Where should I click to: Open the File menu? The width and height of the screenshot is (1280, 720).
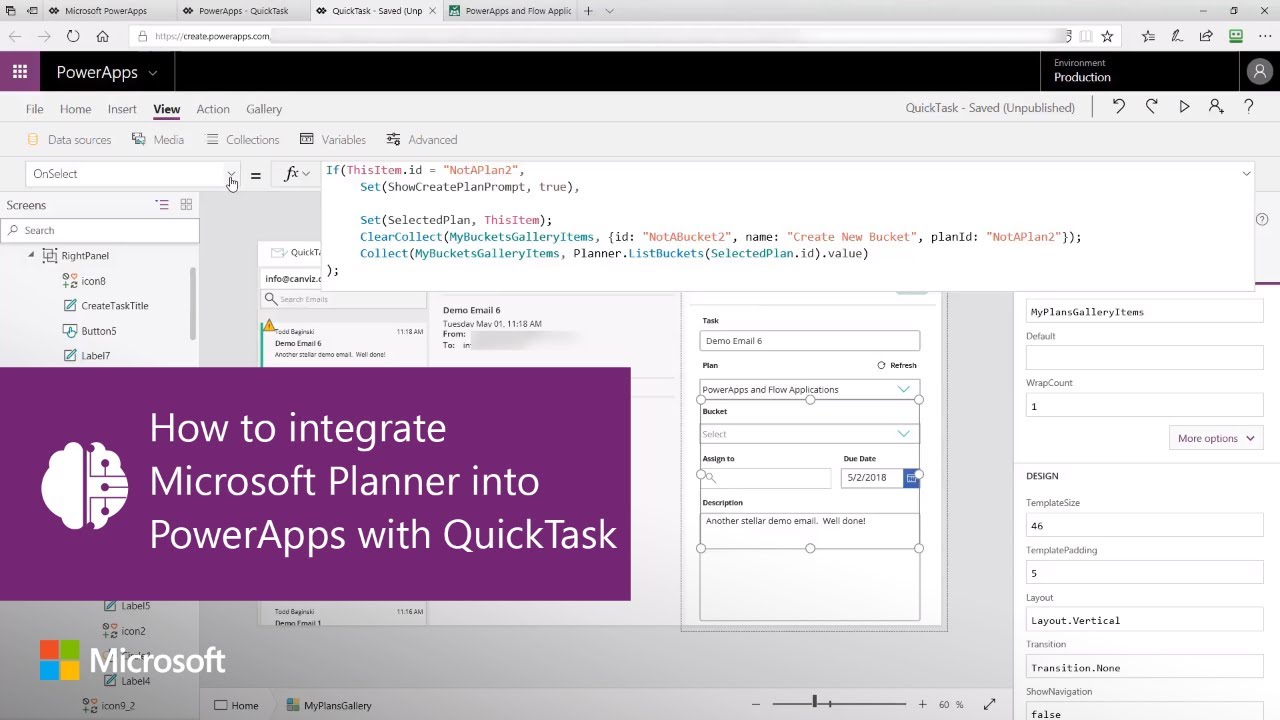click(34, 109)
